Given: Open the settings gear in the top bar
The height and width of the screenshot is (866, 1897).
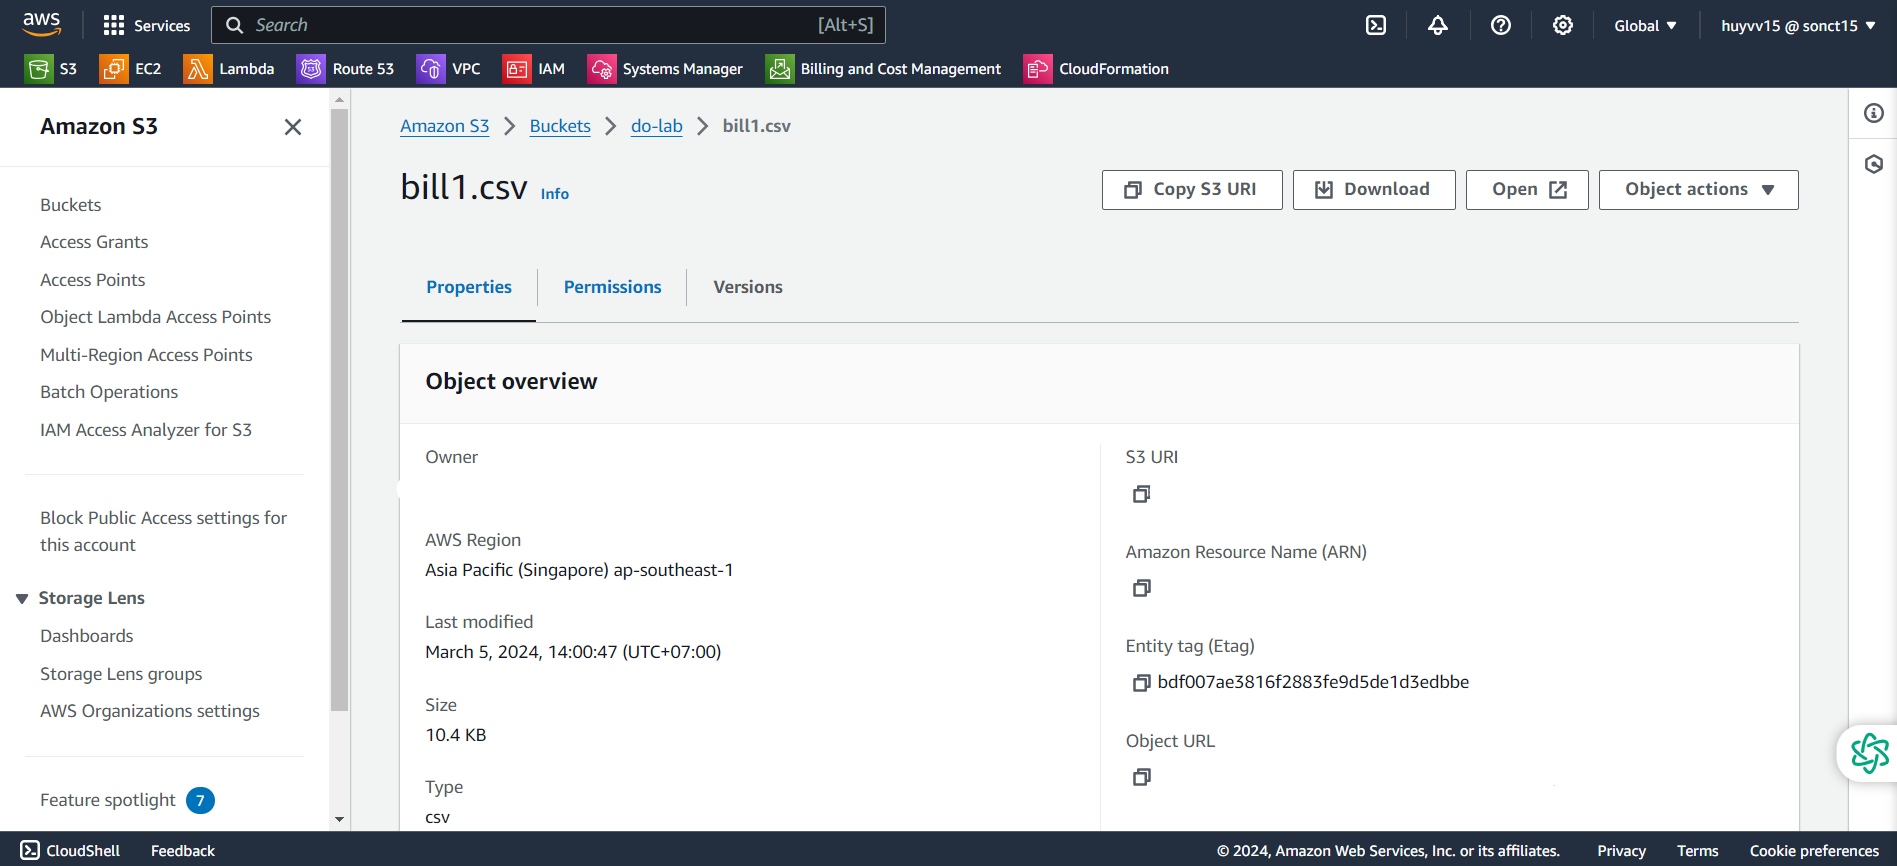Looking at the screenshot, I should coord(1563,25).
